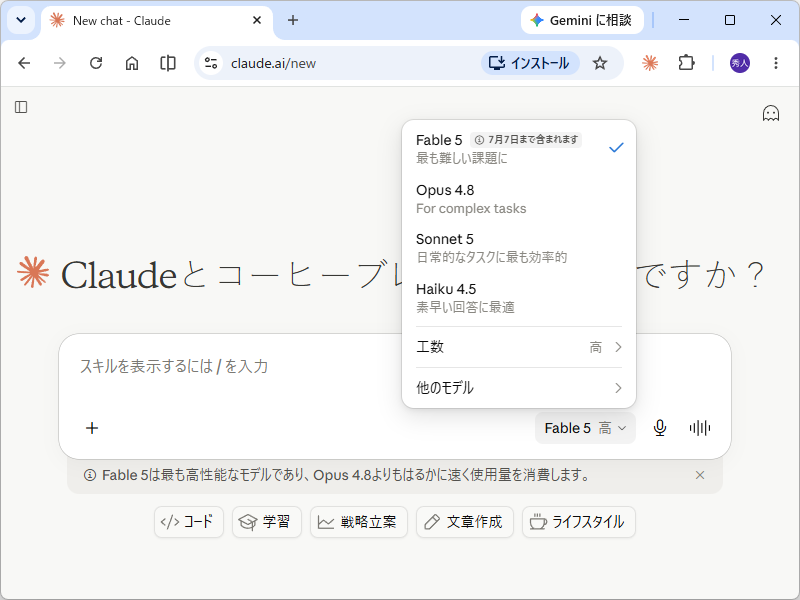The width and height of the screenshot is (800, 600).
Task: Open site information icon in address bar
Action: [x=211, y=63]
